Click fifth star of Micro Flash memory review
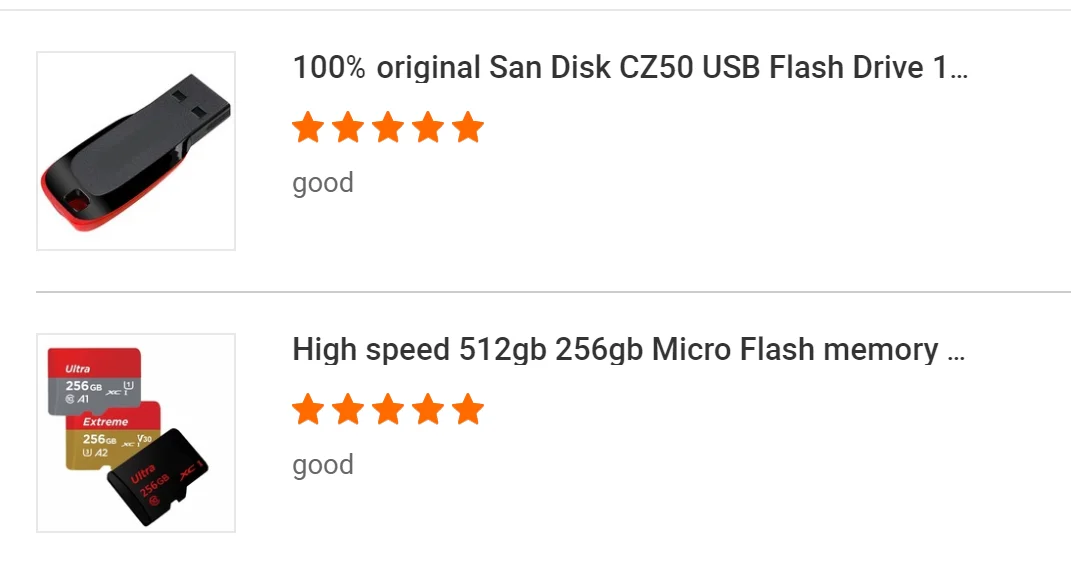 pyautogui.click(x=467, y=410)
